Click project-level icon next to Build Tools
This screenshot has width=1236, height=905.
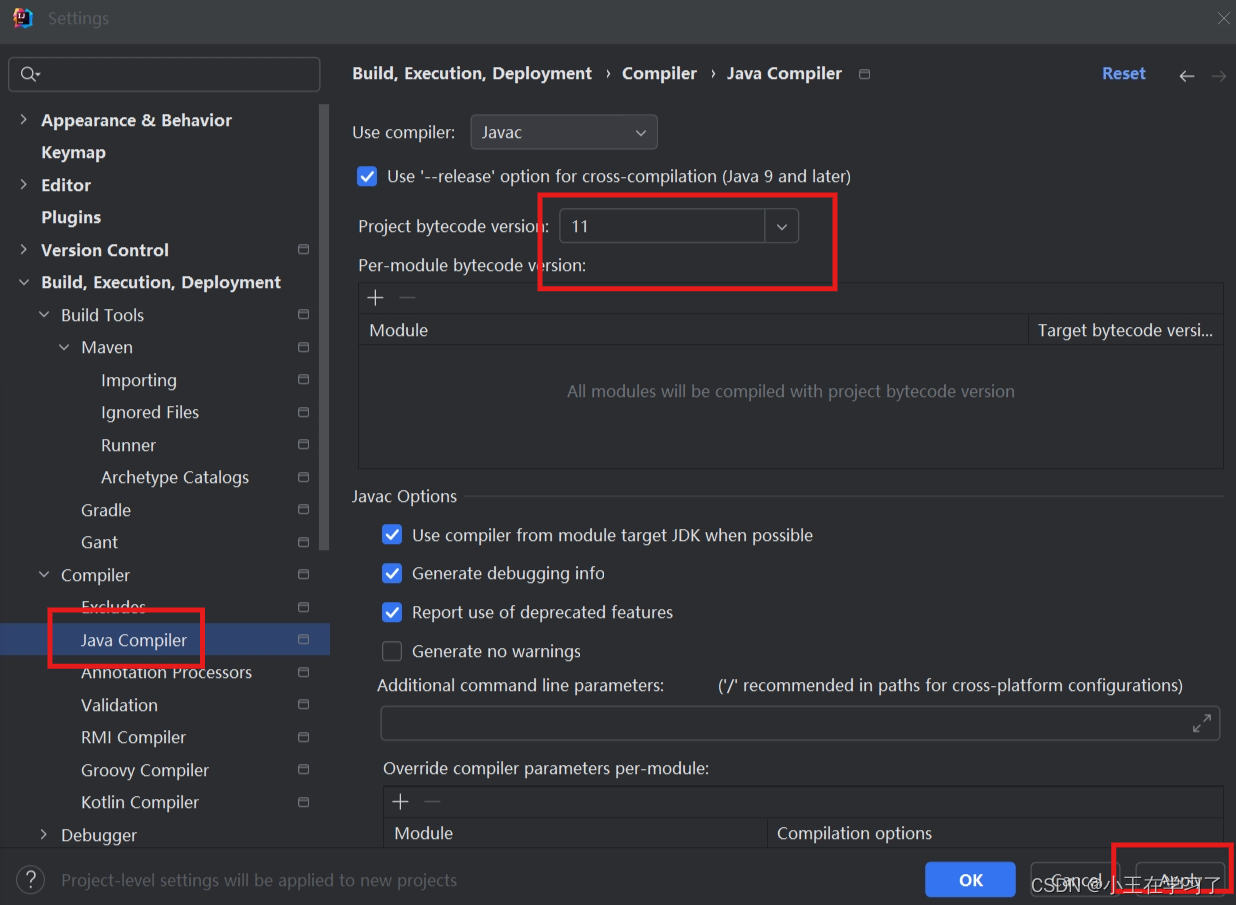(x=303, y=315)
